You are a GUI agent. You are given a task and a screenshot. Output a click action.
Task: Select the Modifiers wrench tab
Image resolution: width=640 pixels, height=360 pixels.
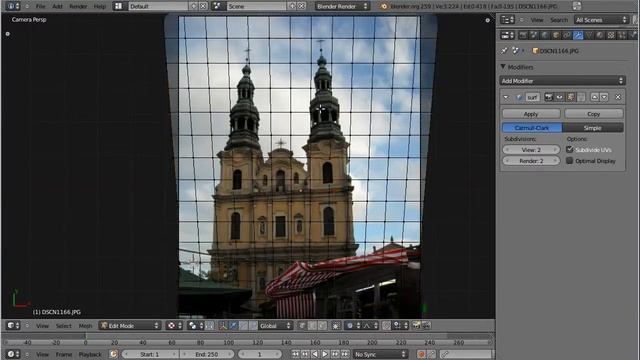click(578, 36)
